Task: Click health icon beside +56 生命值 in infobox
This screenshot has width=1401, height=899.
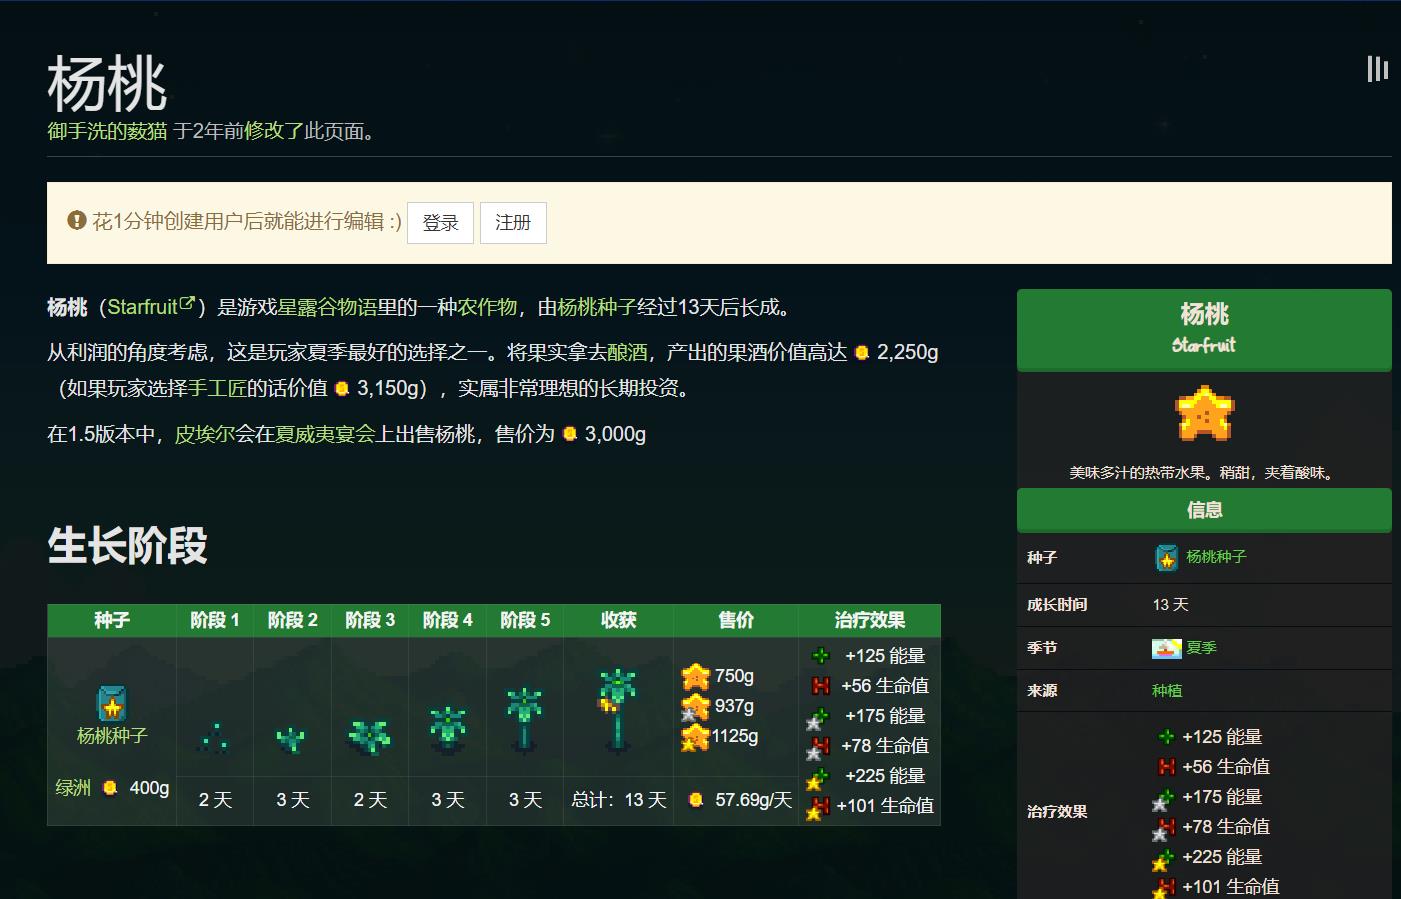Action: coord(1166,767)
